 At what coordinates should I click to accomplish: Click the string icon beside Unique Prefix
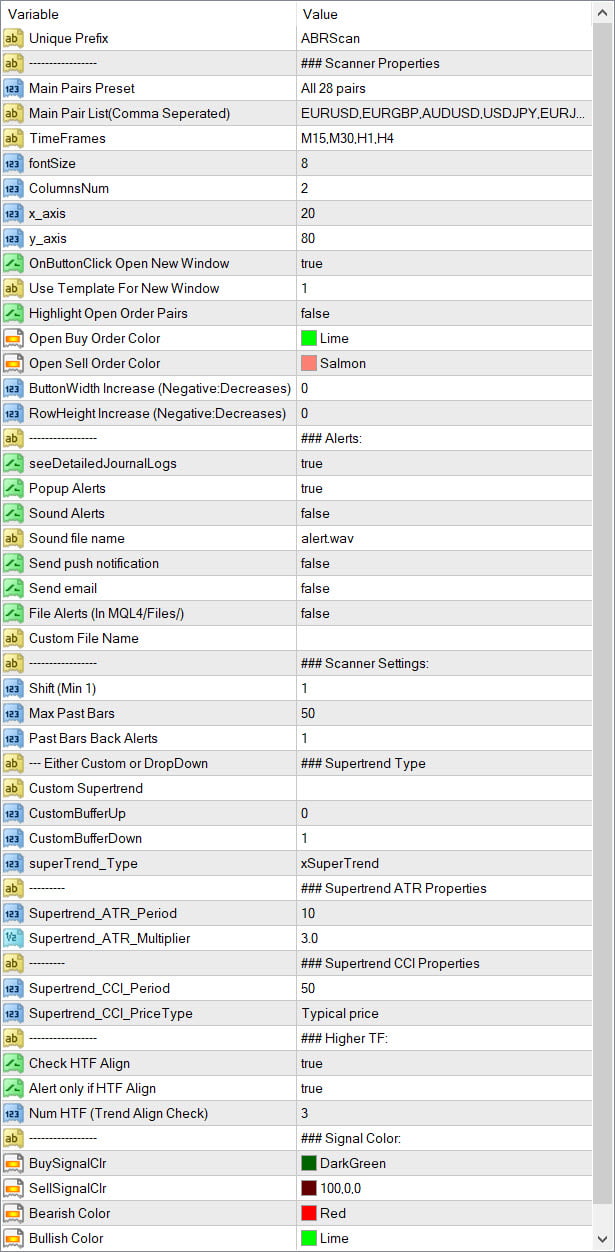13,38
